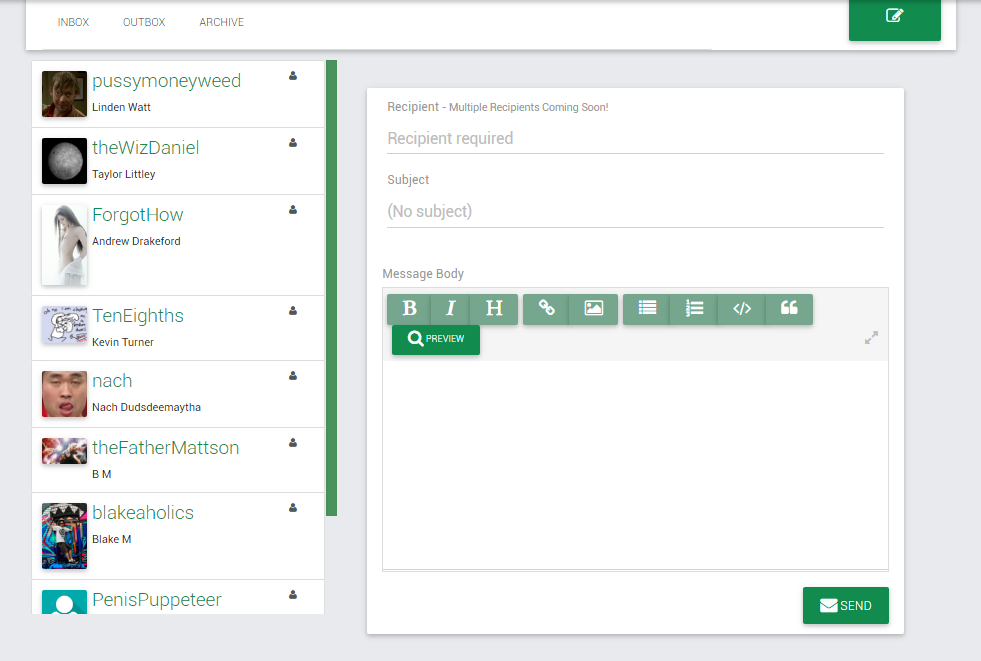Insert a hyperlink using the link icon
Image resolution: width=981 pixels, height=661 pixels.
tap(546, 308)
